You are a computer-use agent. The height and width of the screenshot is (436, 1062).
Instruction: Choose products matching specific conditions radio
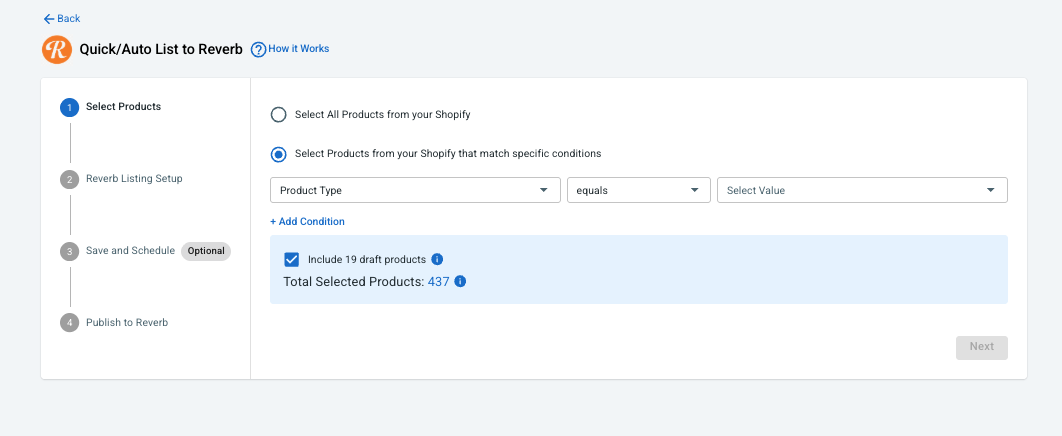coord(278,154)
